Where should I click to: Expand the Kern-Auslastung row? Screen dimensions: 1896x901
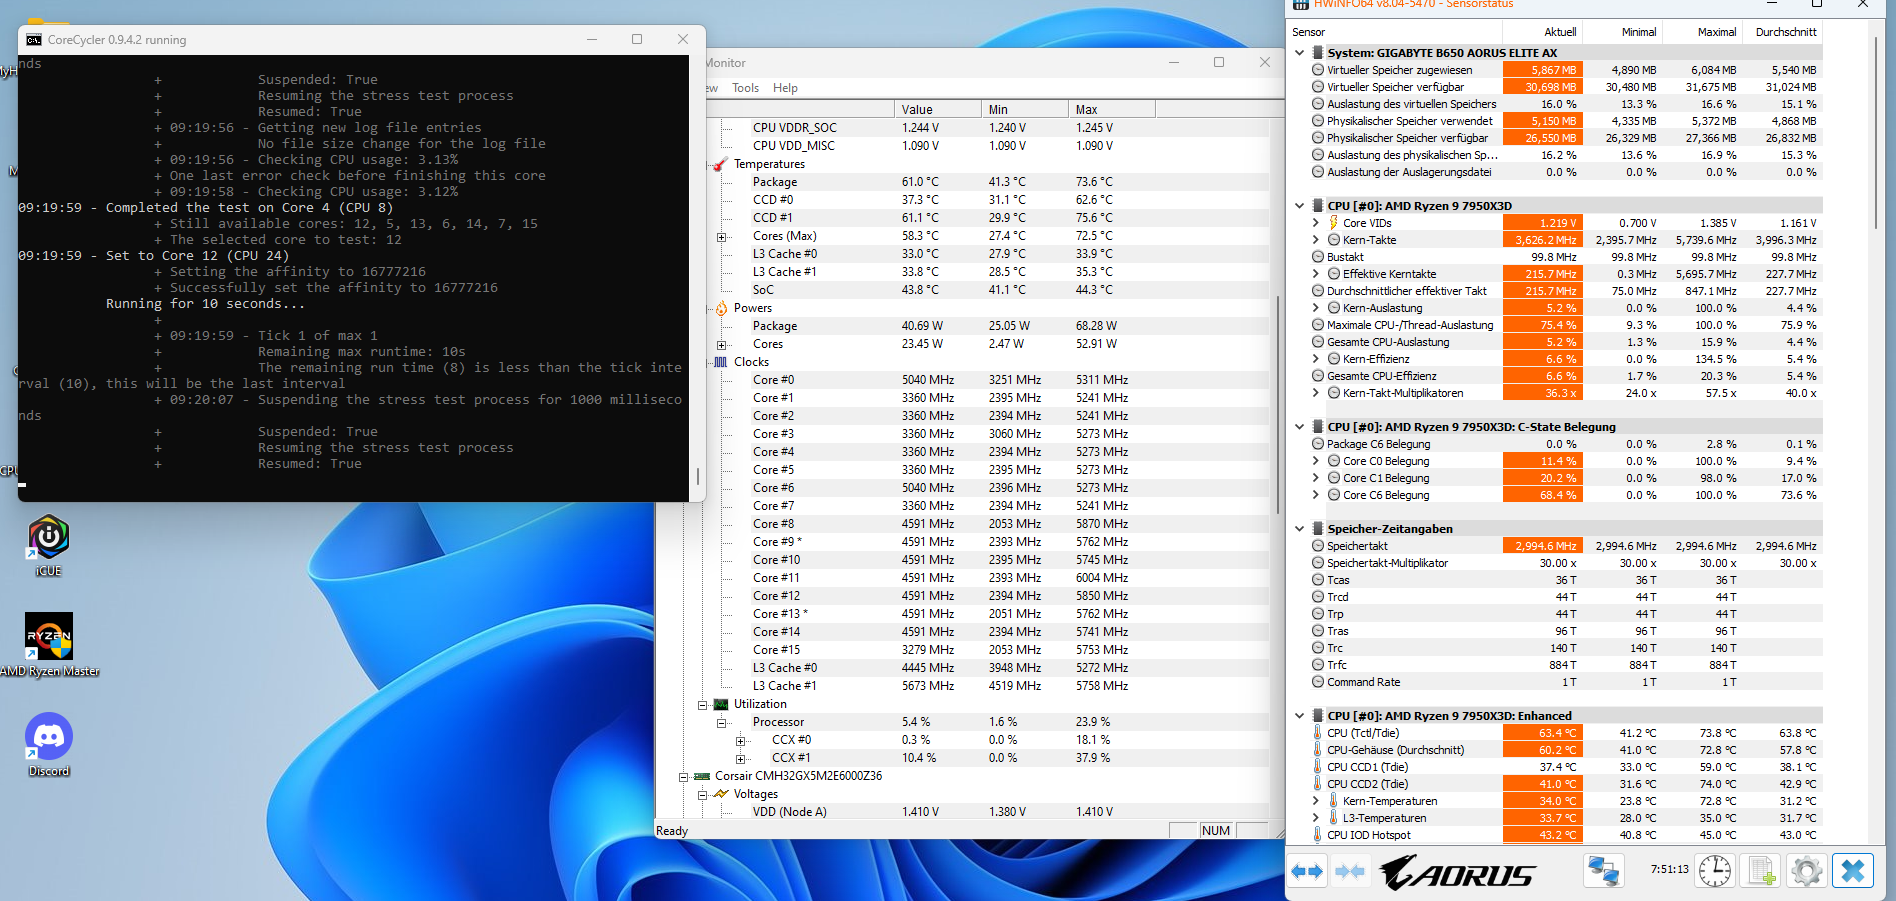coord(1316,308)
